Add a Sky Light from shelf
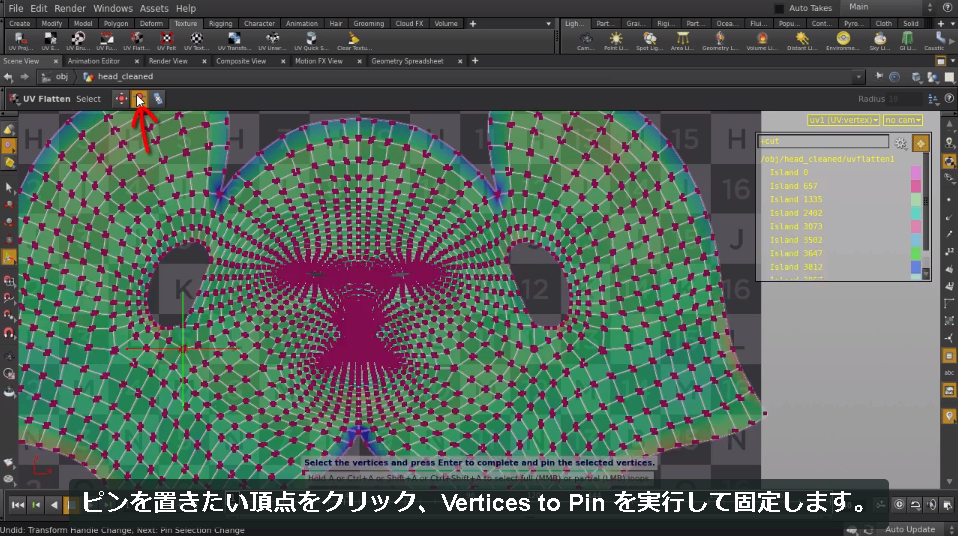958x536 pixels. click(x=880, y=41)
